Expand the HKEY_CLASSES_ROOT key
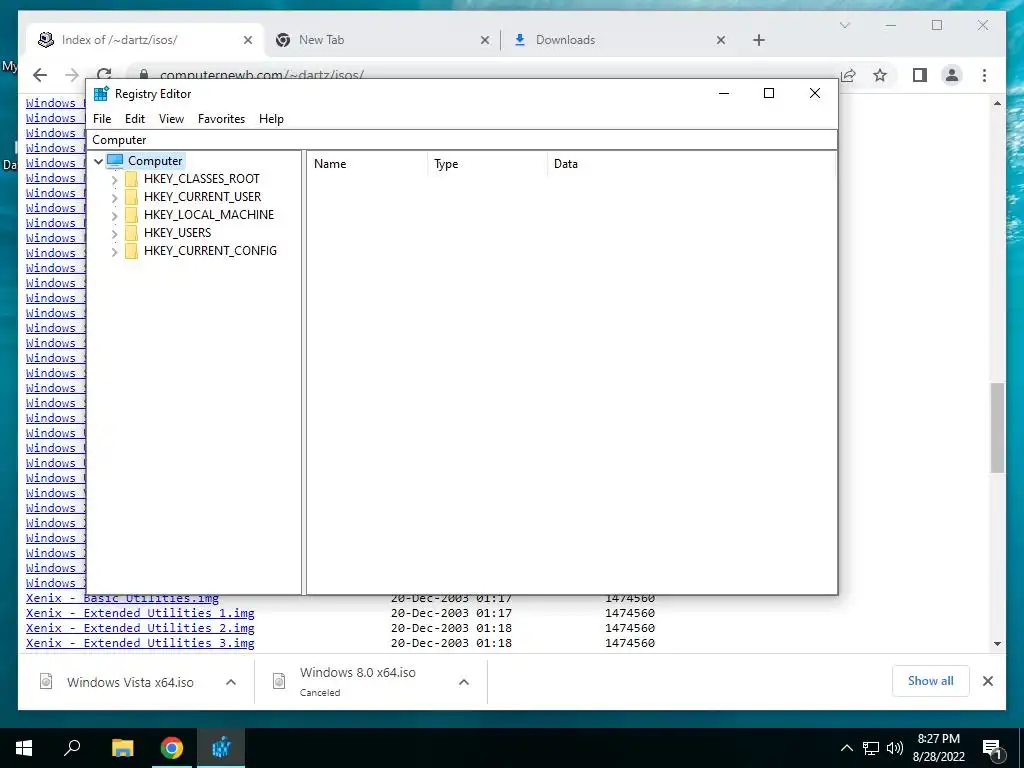Screen dimensions: 1024x768 [x=114, y=179]
